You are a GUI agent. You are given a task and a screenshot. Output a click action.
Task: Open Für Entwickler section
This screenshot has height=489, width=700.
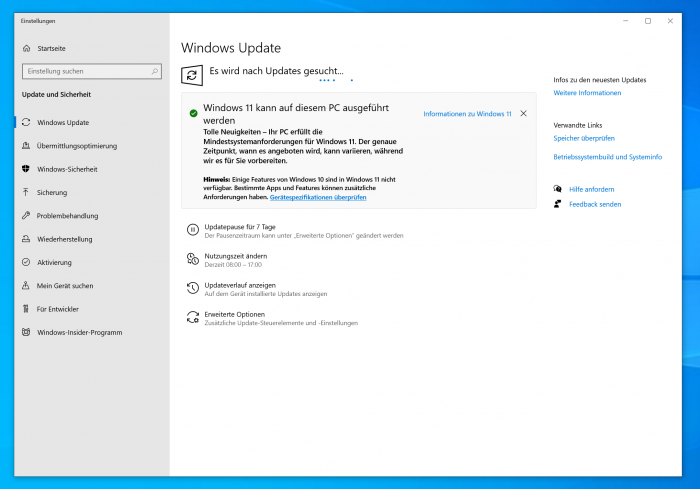pos(58,309)
